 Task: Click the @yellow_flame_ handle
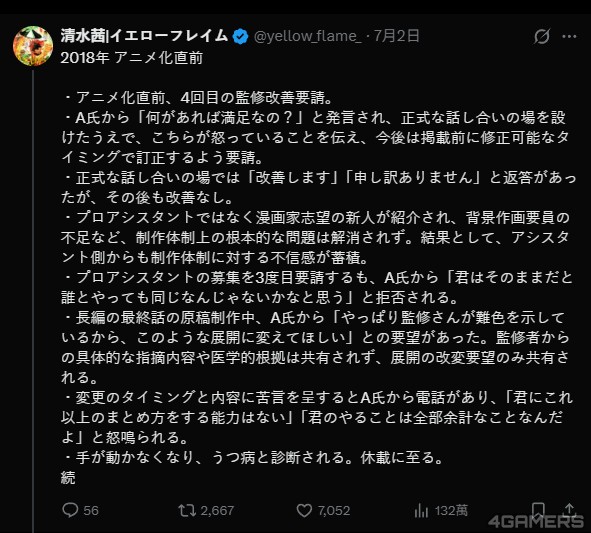(x=308, y=36)
